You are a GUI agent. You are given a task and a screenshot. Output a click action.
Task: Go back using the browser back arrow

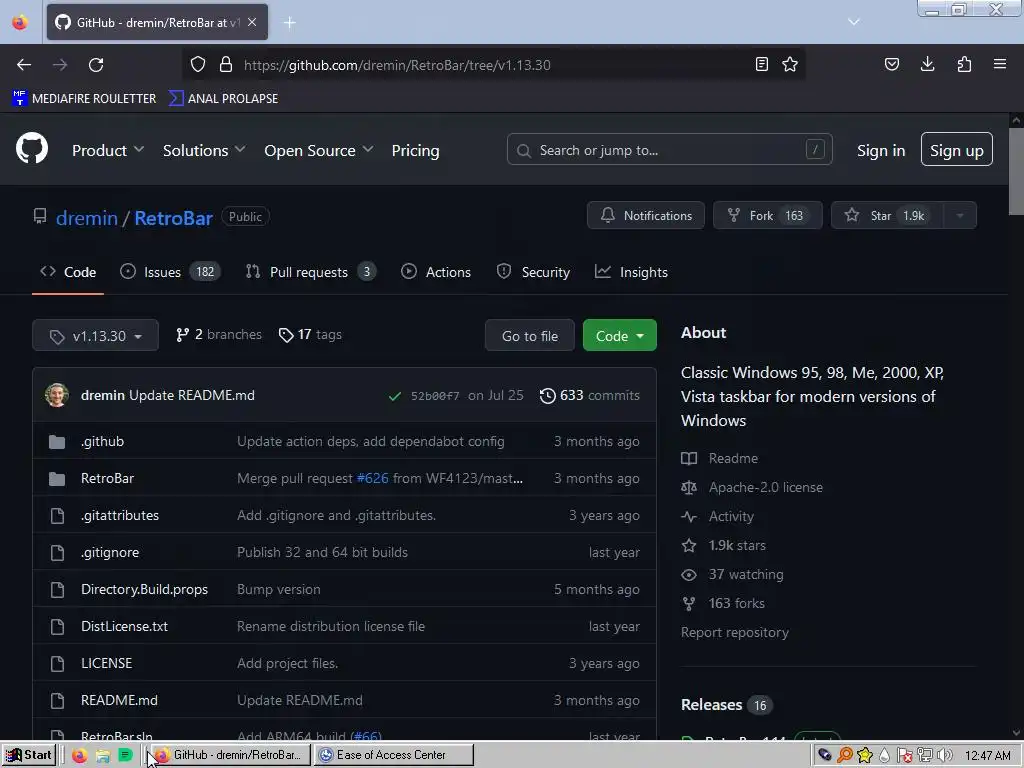point(24,65)
